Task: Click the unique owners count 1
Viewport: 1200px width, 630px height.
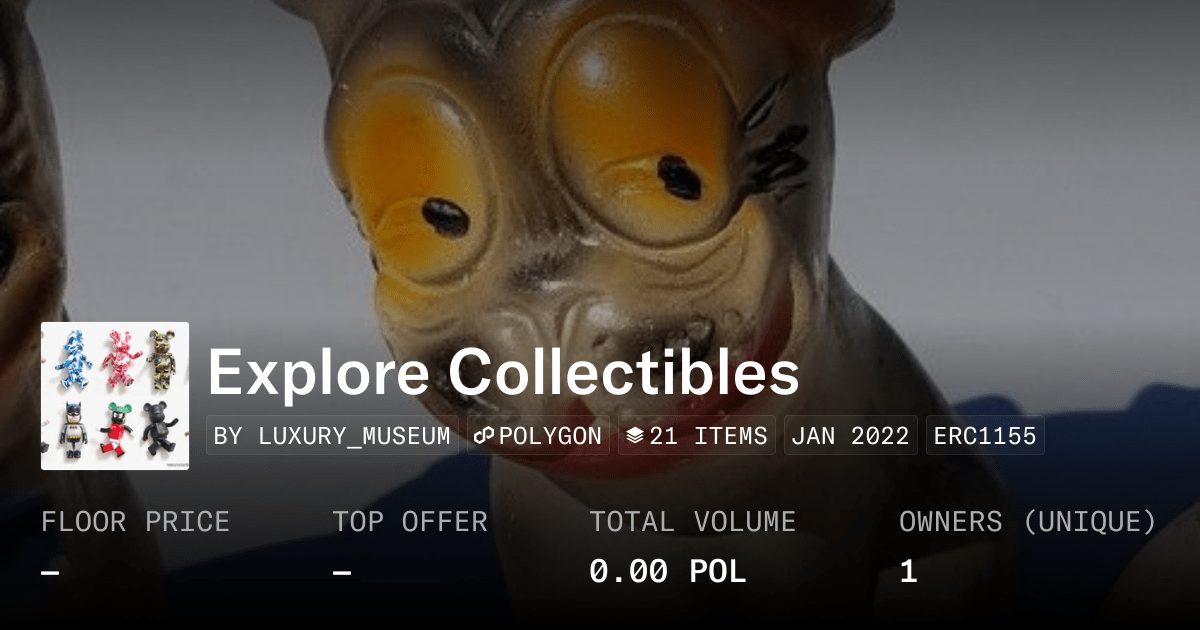Action: [x=908, y=572]
